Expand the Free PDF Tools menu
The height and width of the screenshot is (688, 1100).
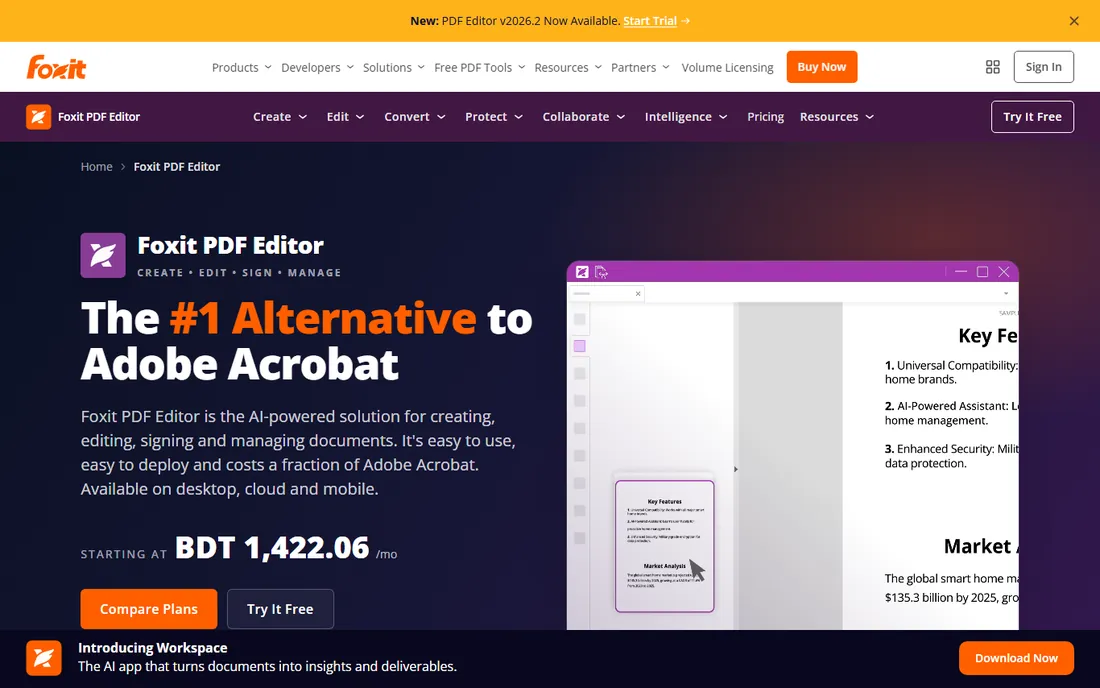point(480,67)
